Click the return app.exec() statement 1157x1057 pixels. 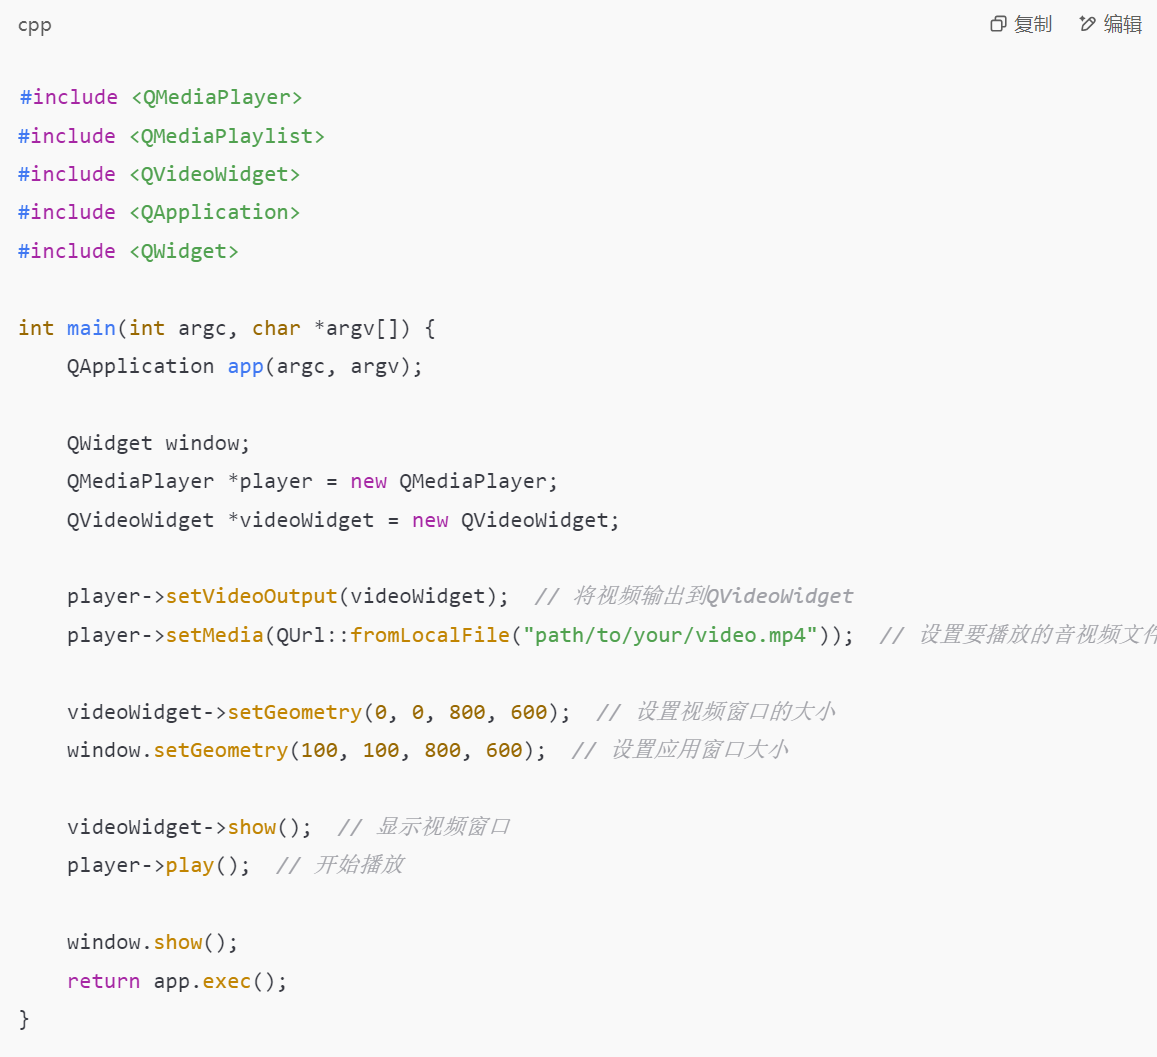click(177, 981)
